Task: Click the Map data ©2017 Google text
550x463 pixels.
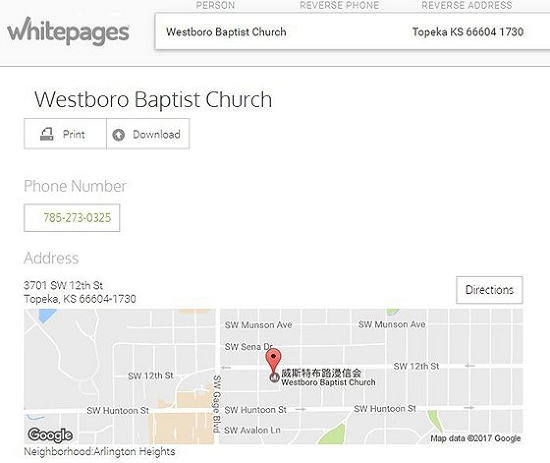Action: tap(475, 438)
